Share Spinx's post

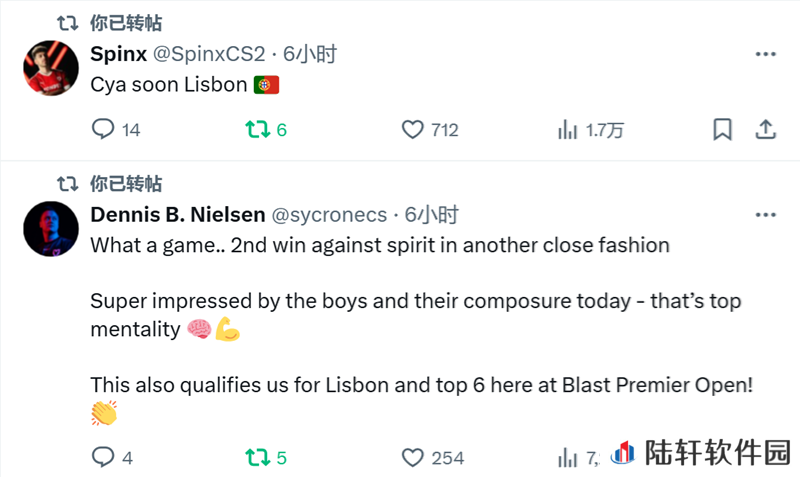(765, 130)
